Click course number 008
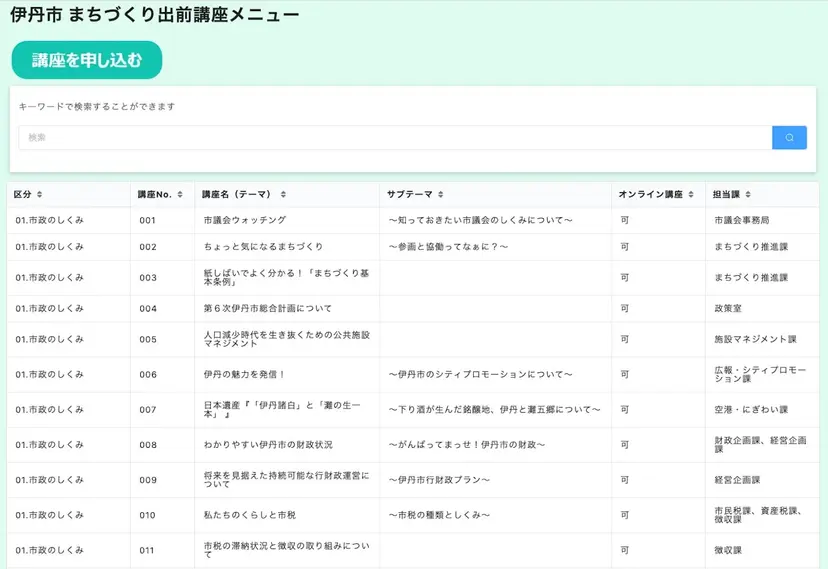Viewport: 828px width, 569px height. point(148,445)
